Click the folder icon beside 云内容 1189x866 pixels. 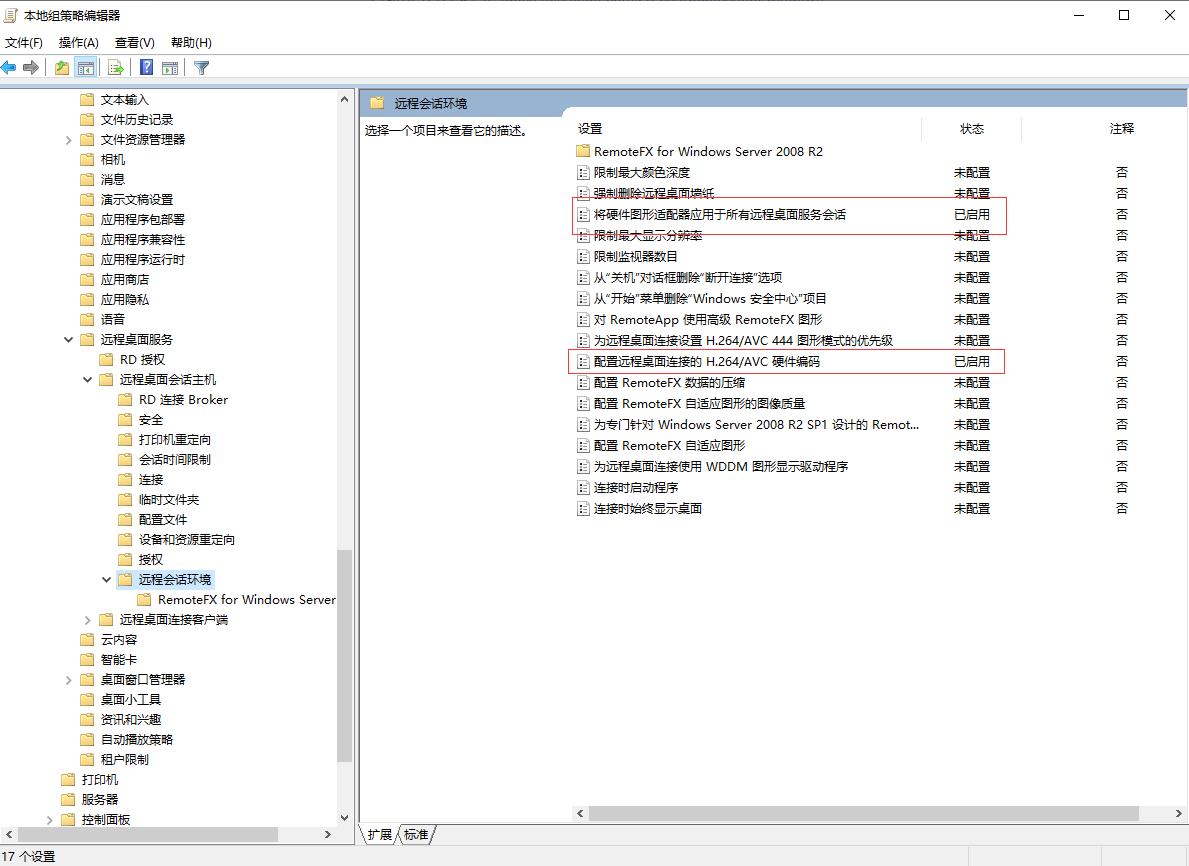(87, 639)
